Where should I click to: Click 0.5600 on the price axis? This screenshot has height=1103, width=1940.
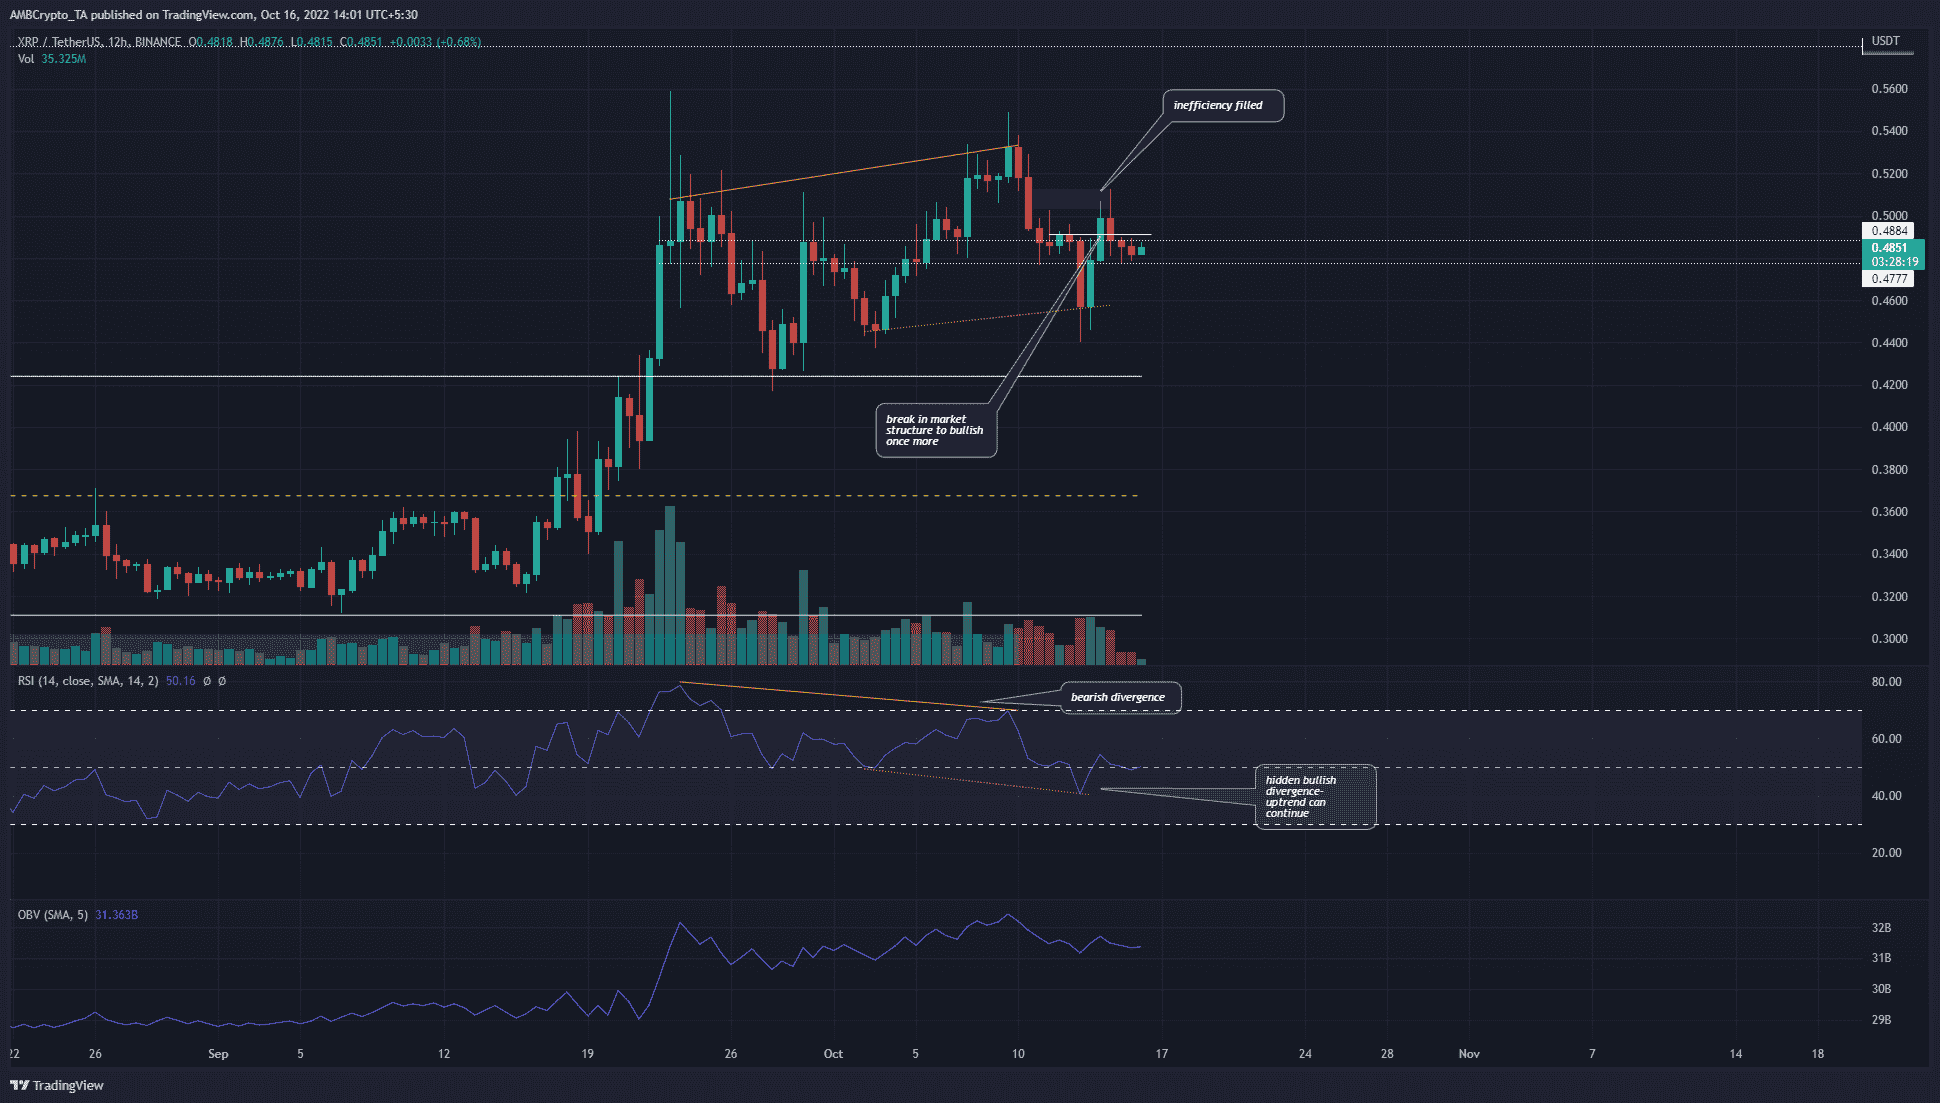[1889, 89]
